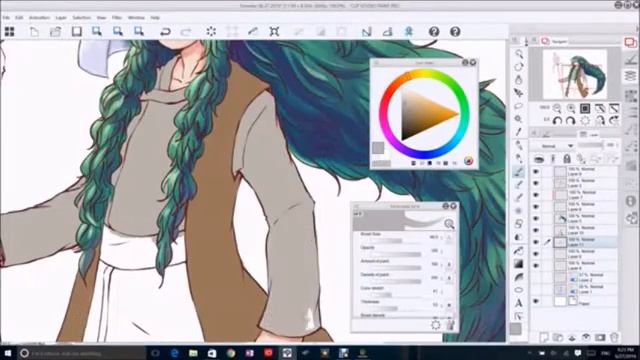
Task: Click the reset gear icon in Tool Property
Action: [x=436, y=325]
